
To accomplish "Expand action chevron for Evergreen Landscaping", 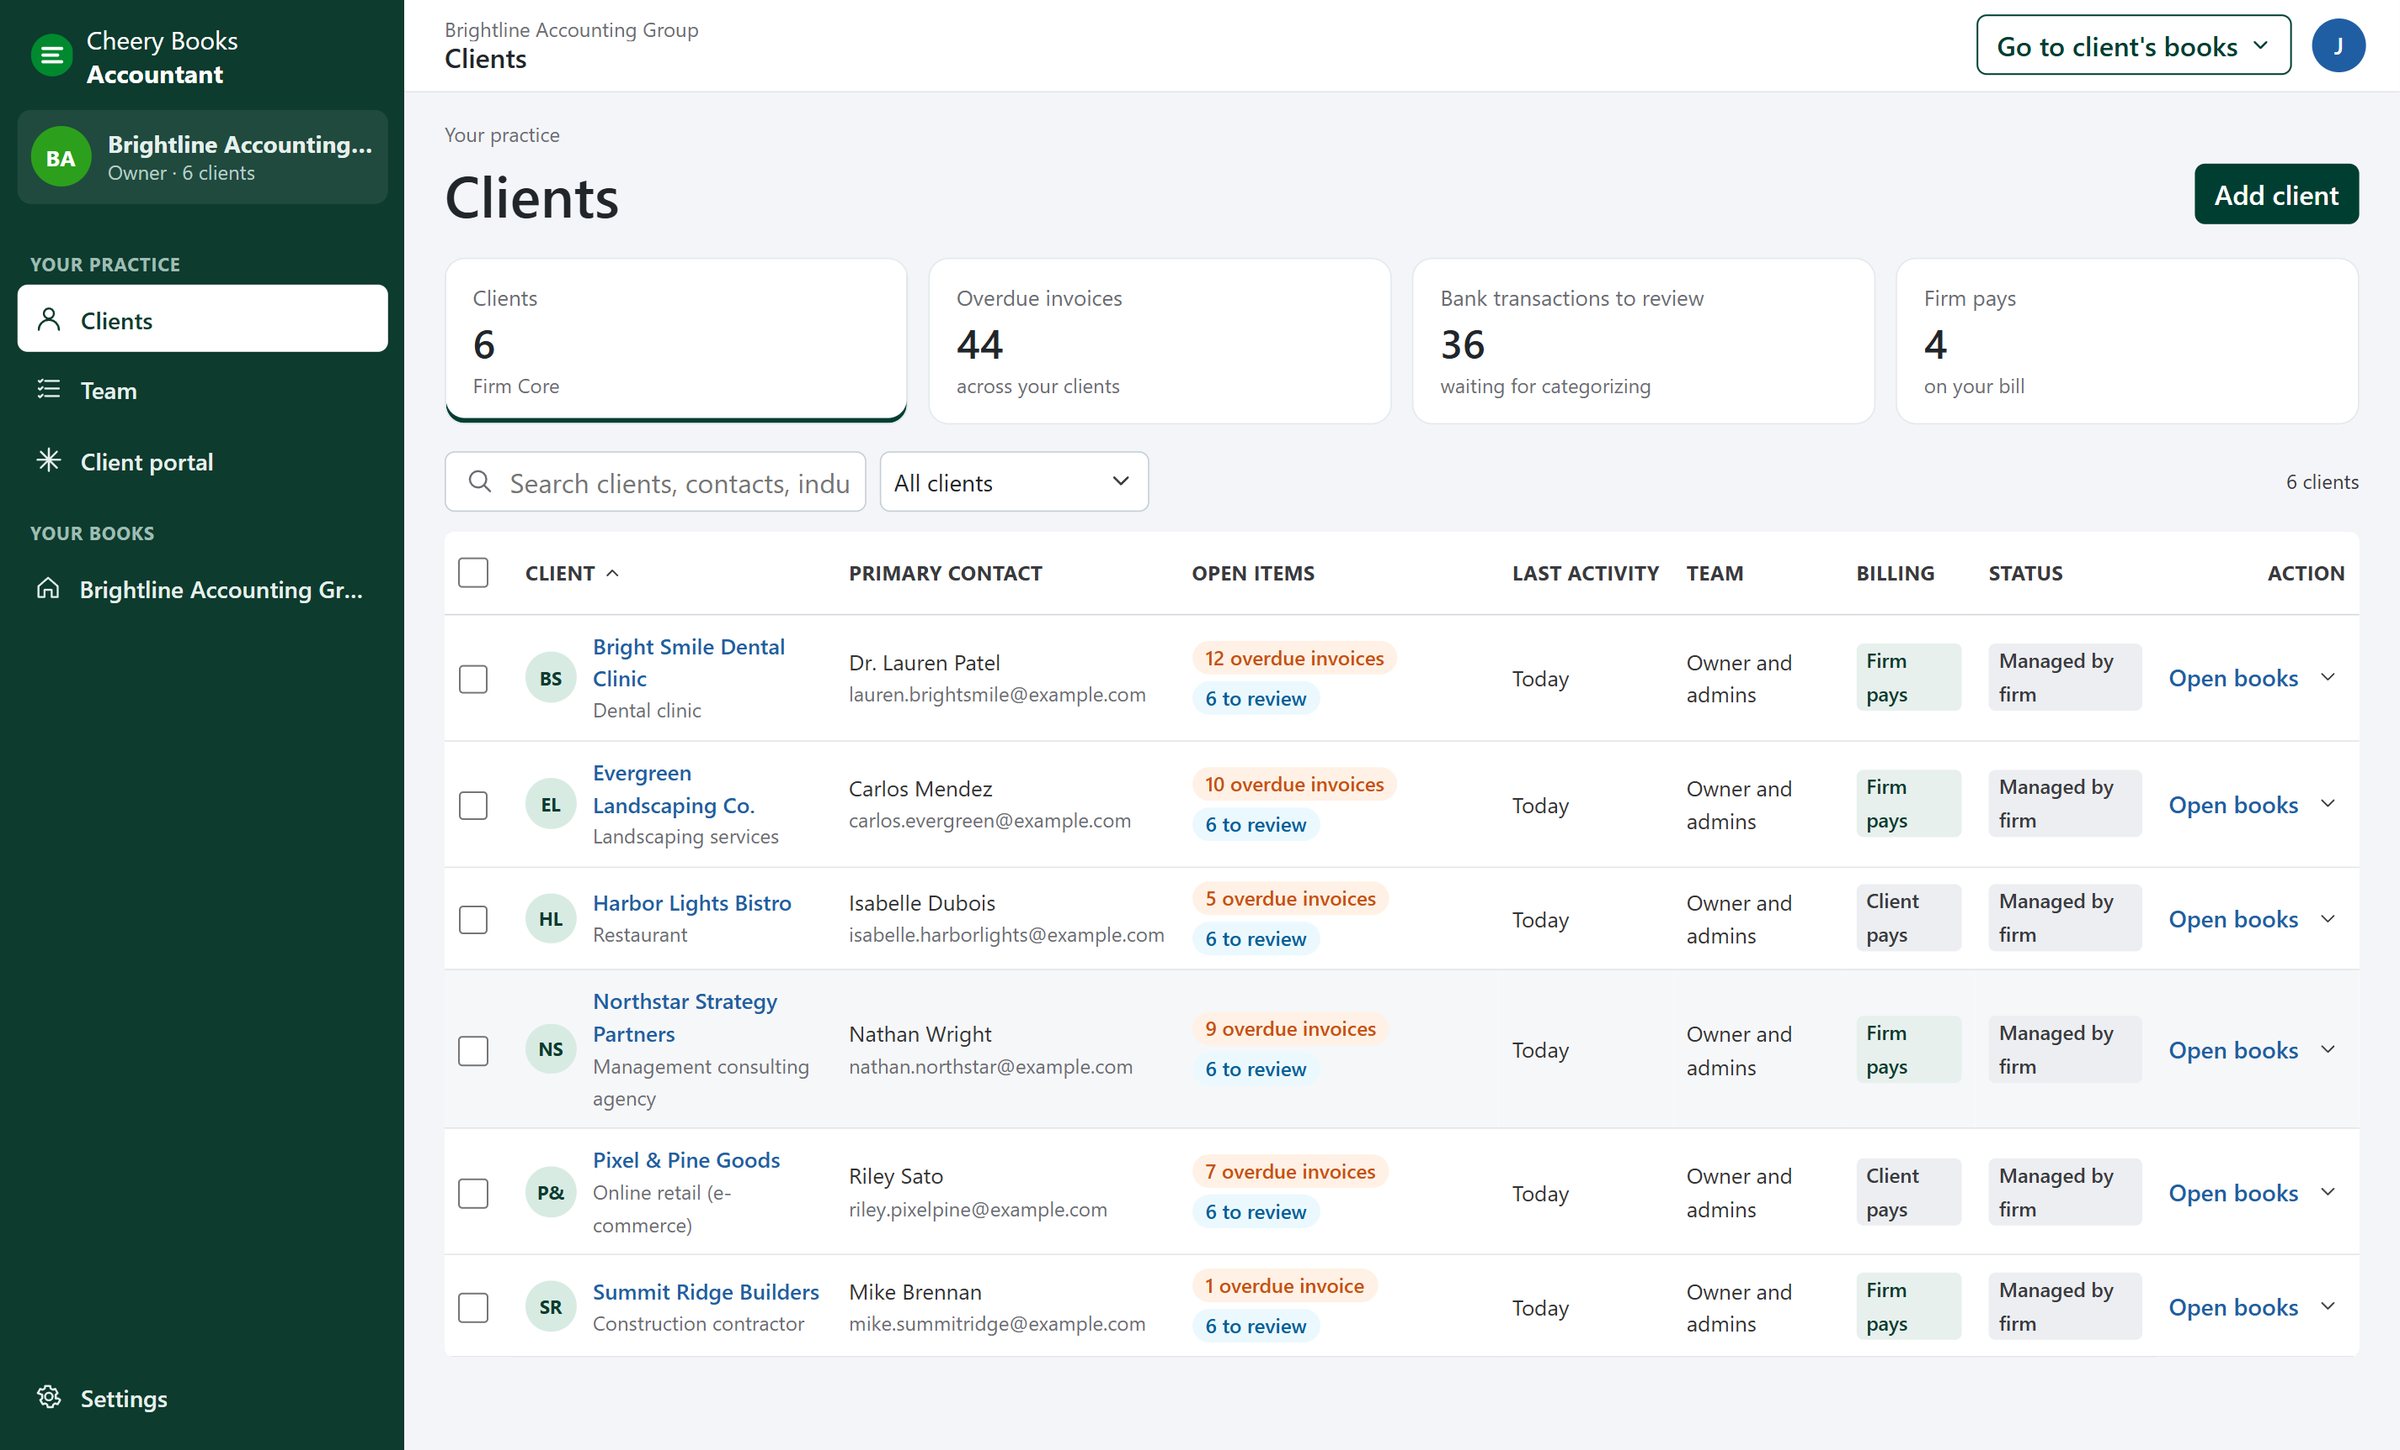I will [2328, 804].
